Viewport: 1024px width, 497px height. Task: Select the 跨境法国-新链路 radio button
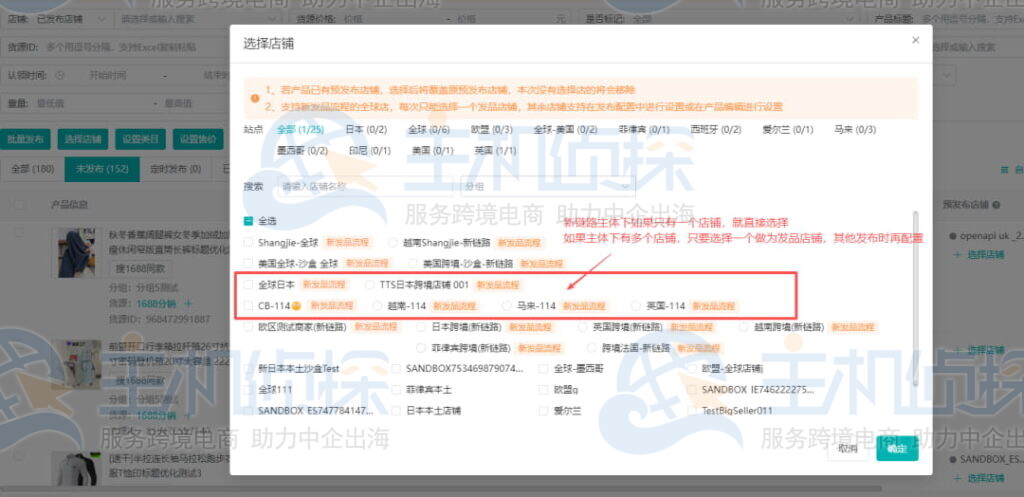pyautogui.click(x=592, y=348)
